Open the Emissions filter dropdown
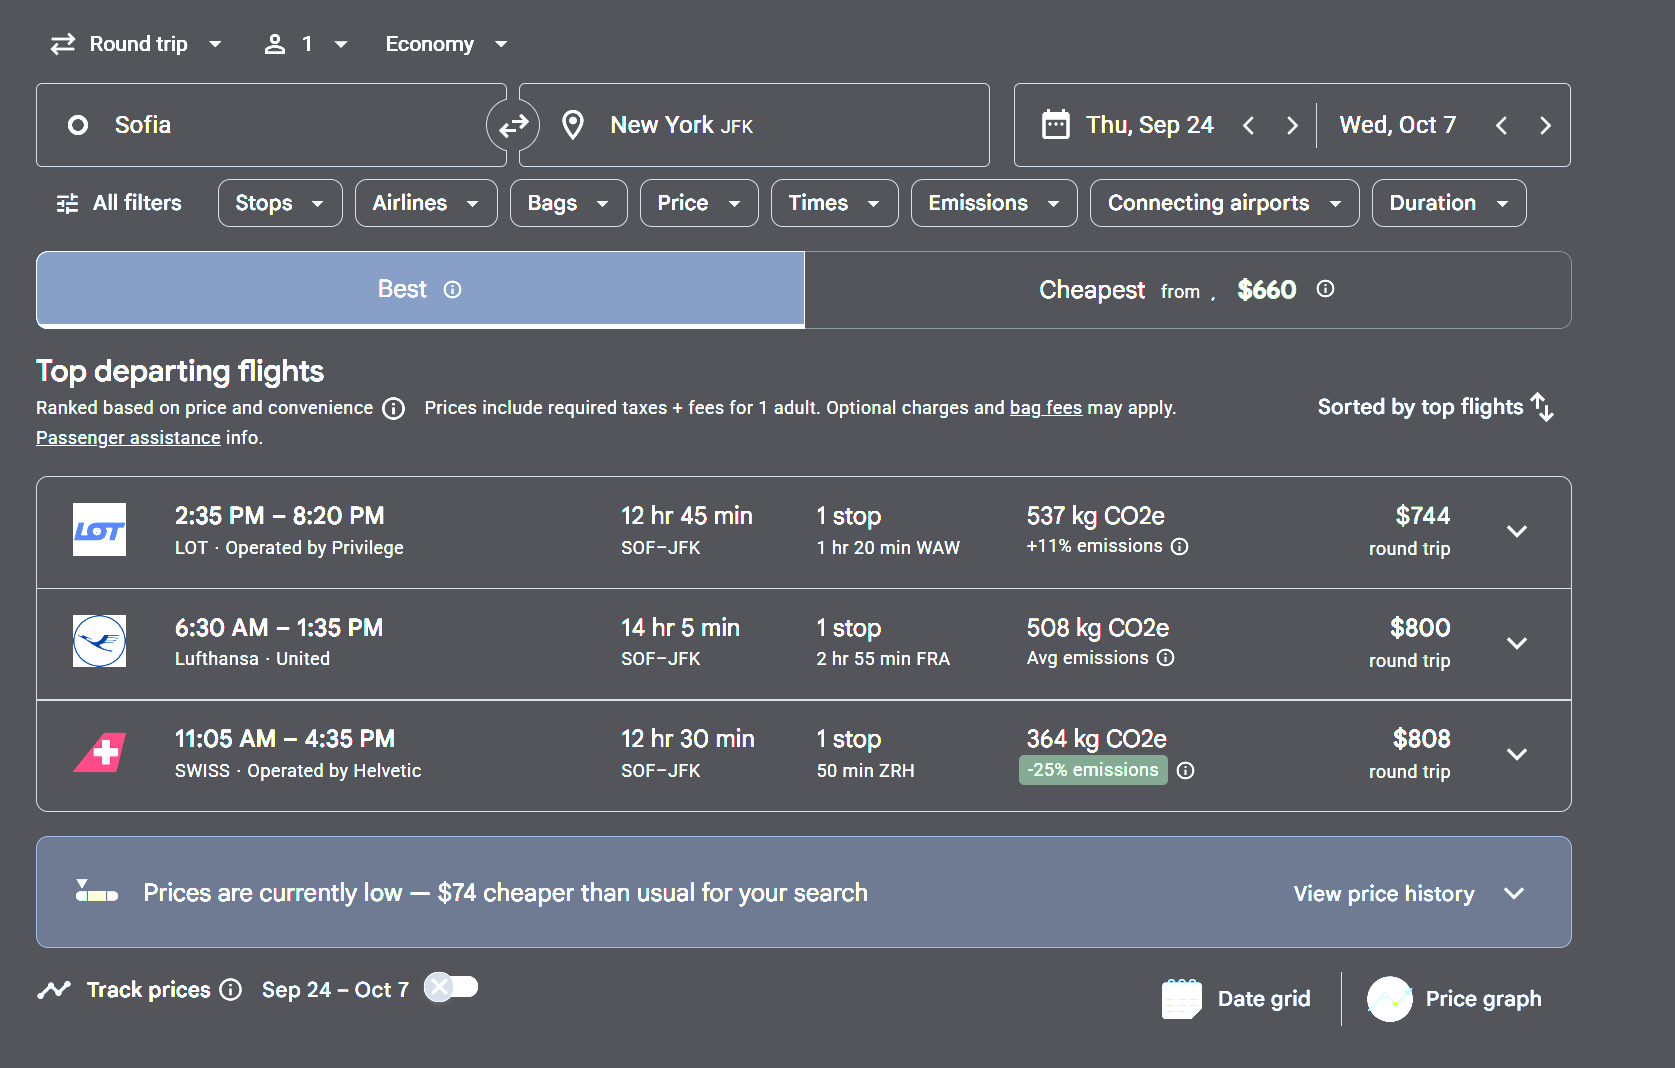Image resolution: width=1675 pixels, height=1068 pixels. click(x=994, y=203)
